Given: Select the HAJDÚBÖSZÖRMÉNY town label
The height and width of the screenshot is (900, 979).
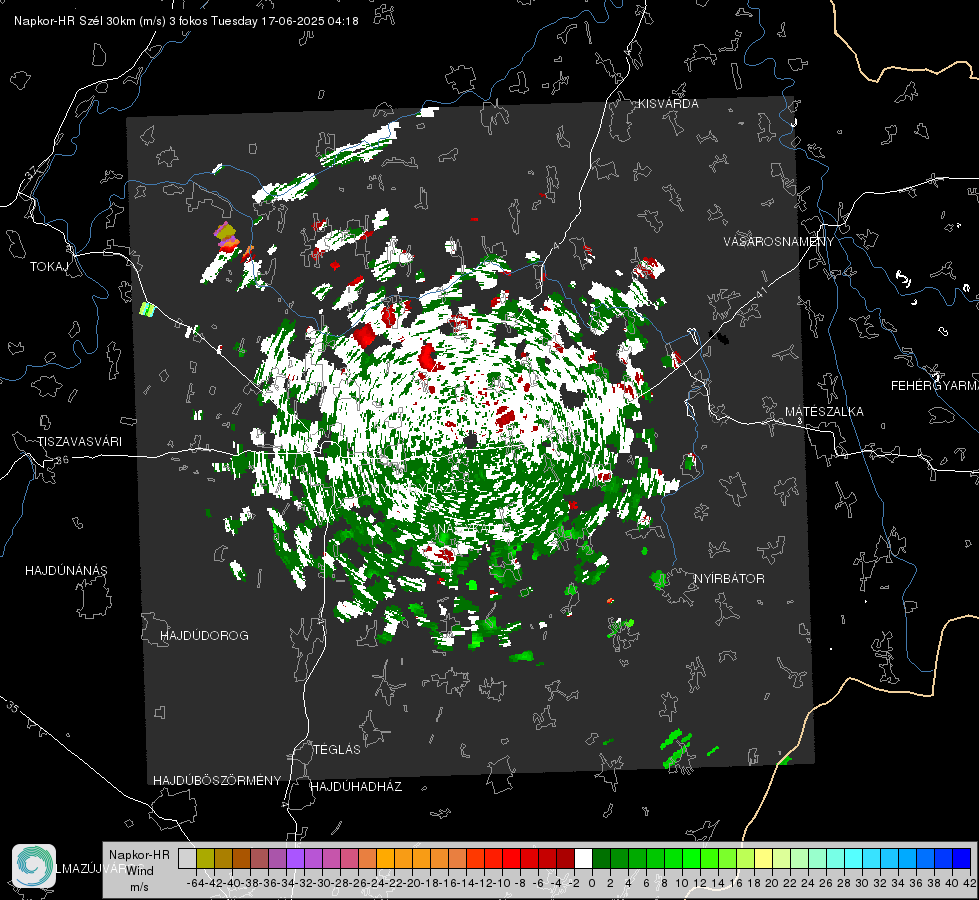Looking at the screenshot, I should coord(217,781).
